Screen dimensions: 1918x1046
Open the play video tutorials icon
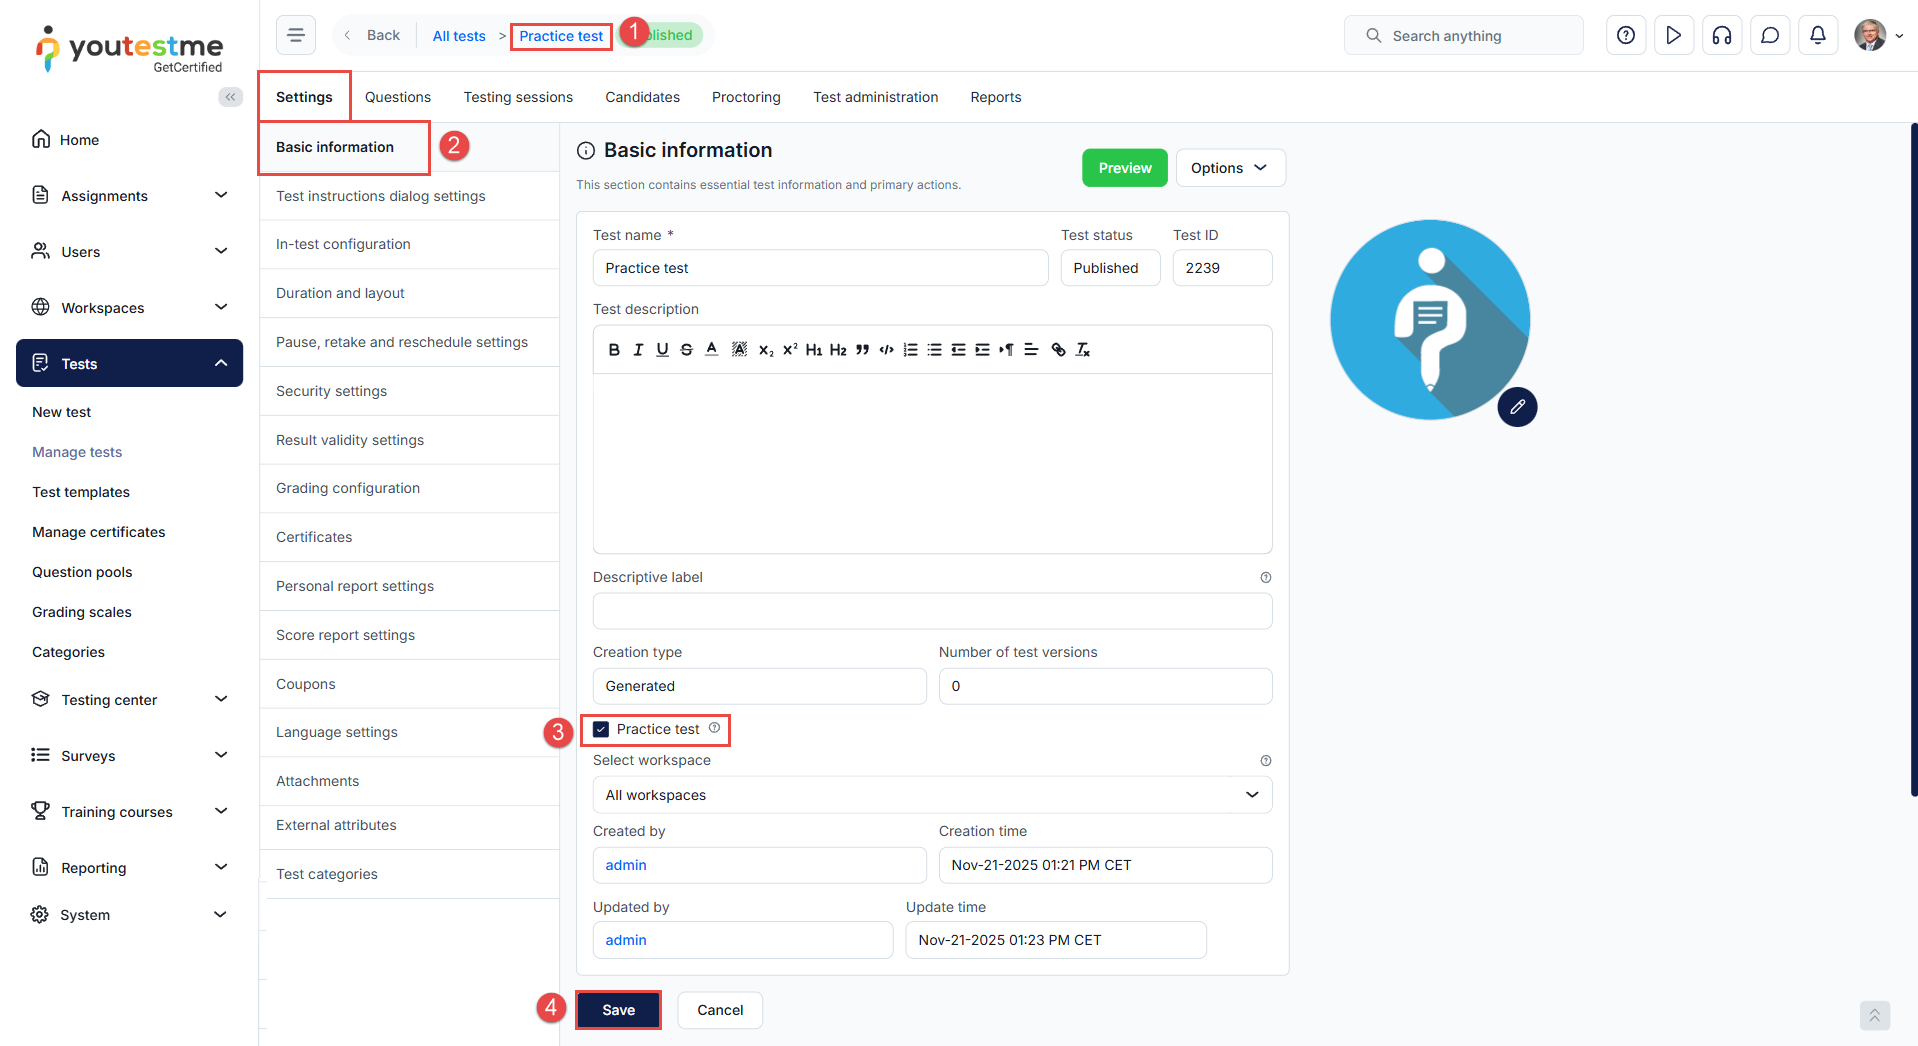(x=1674, y=36)
